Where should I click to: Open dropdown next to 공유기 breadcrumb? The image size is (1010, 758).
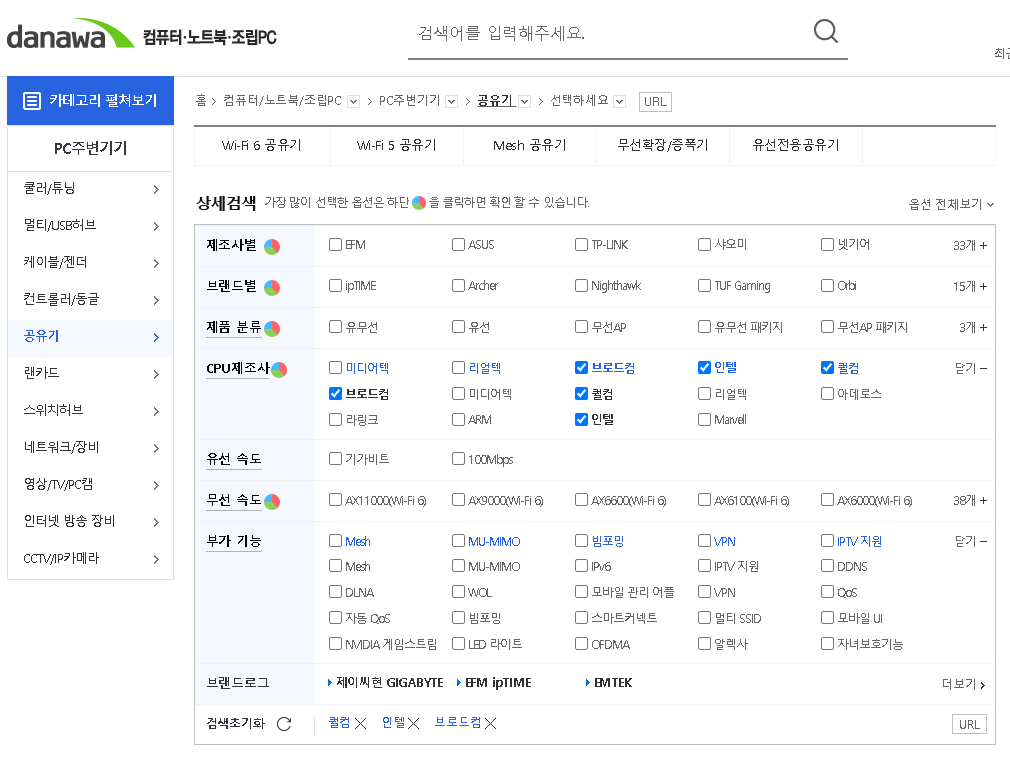click(x=524, y=102)
